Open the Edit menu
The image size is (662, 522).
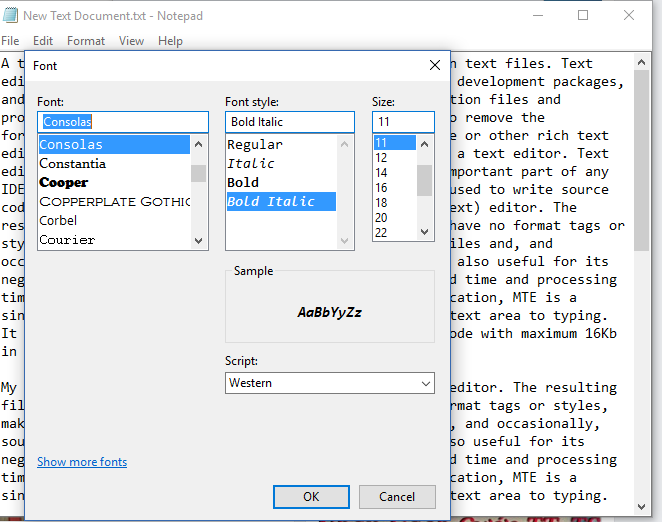point(43,41)
